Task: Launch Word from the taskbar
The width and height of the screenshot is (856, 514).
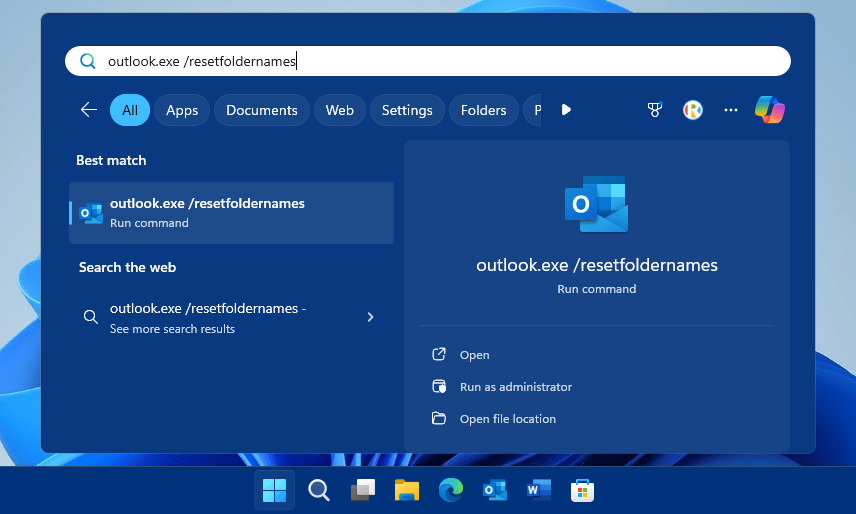Action: tap(539, 490)
